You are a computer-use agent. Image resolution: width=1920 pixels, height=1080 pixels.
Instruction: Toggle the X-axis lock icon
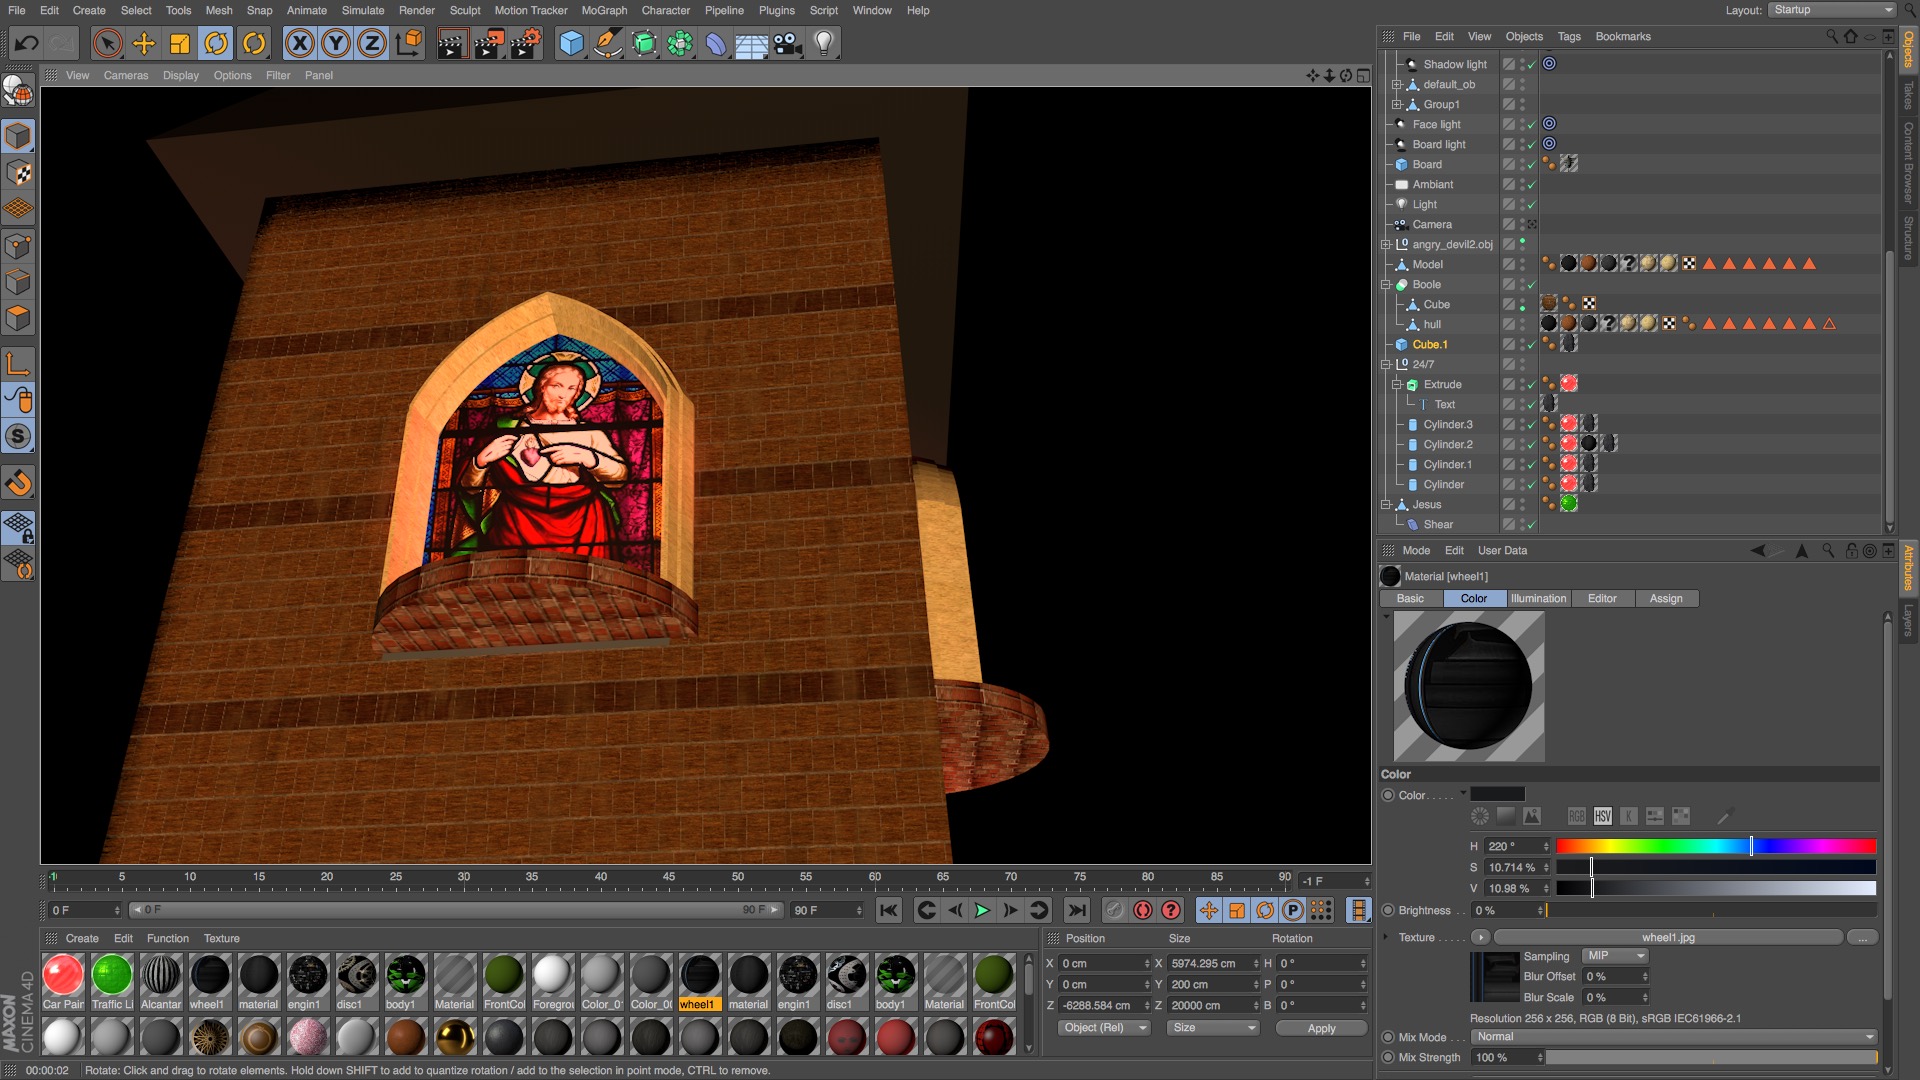tap(299, 43)
